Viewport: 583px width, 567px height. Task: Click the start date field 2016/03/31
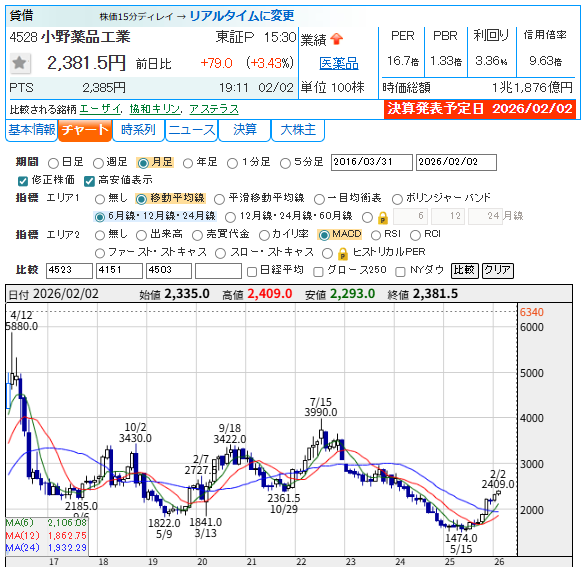[x=372, y=162]
